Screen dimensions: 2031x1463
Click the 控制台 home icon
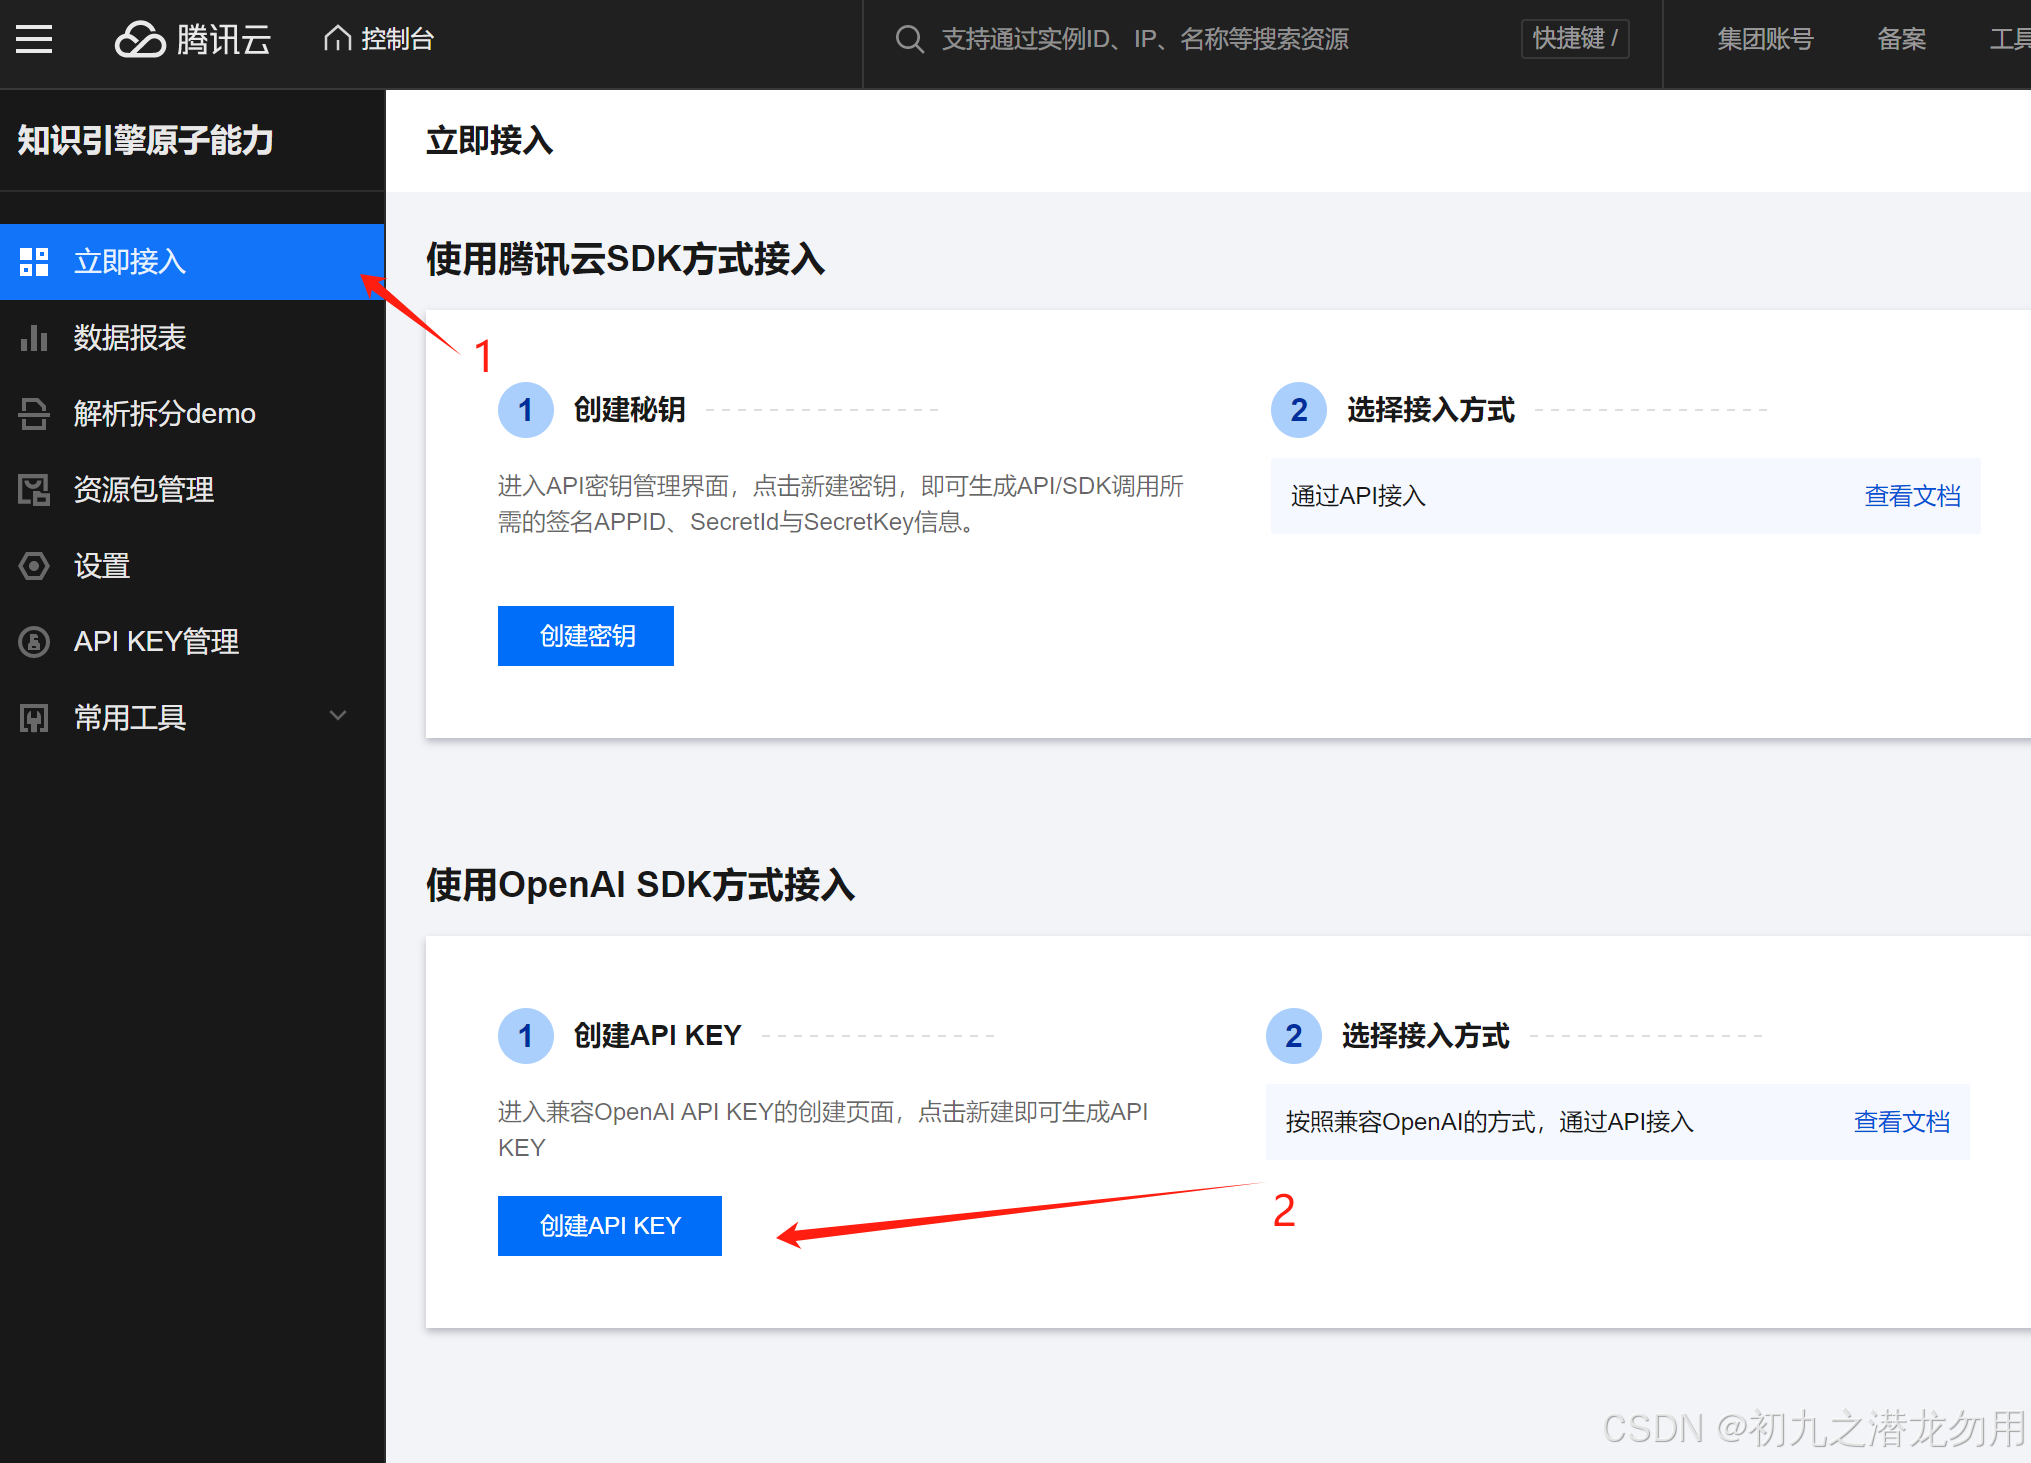pos(338,39)
